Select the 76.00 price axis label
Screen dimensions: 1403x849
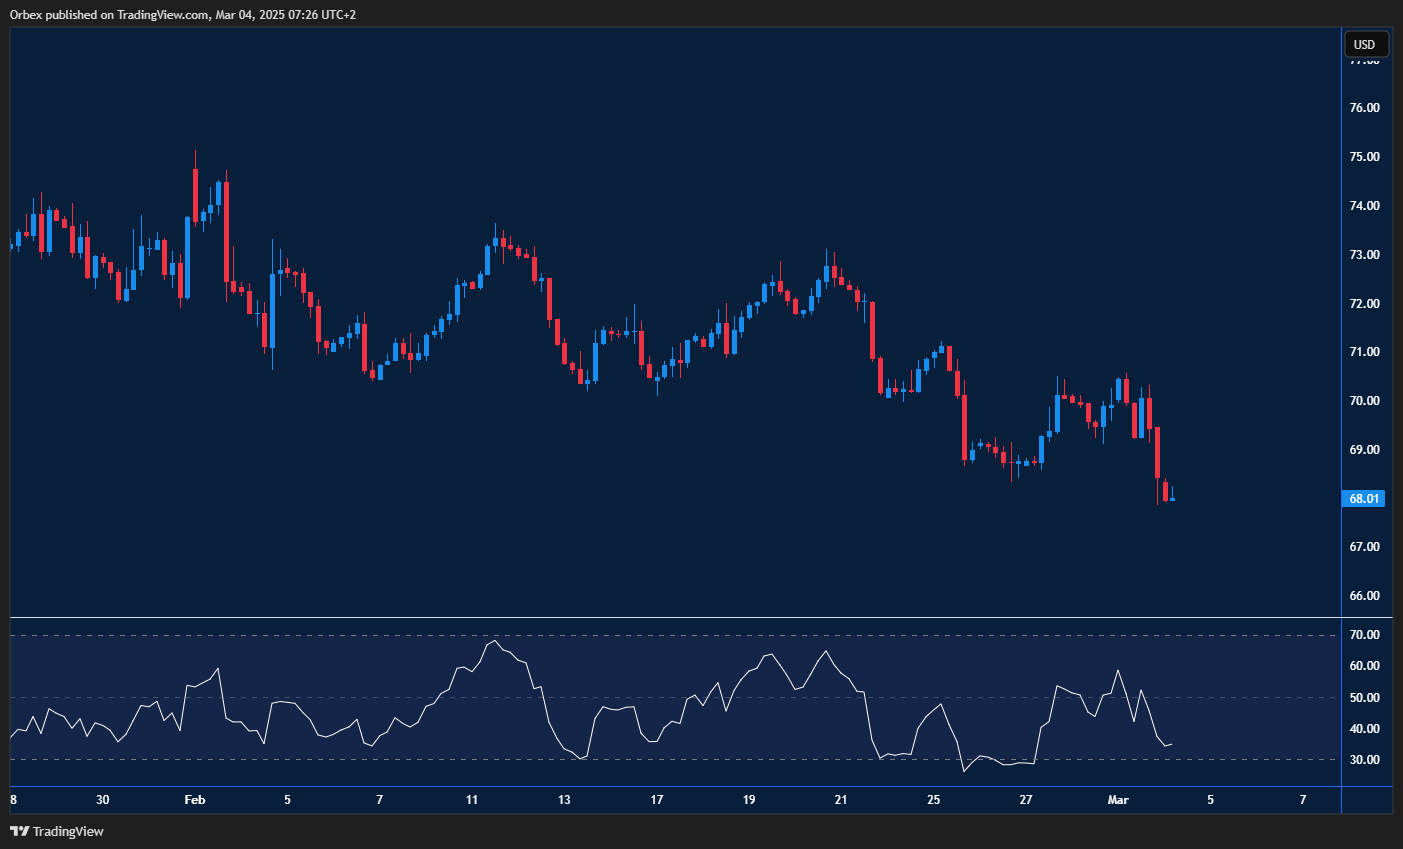[x=1364, y=108]
